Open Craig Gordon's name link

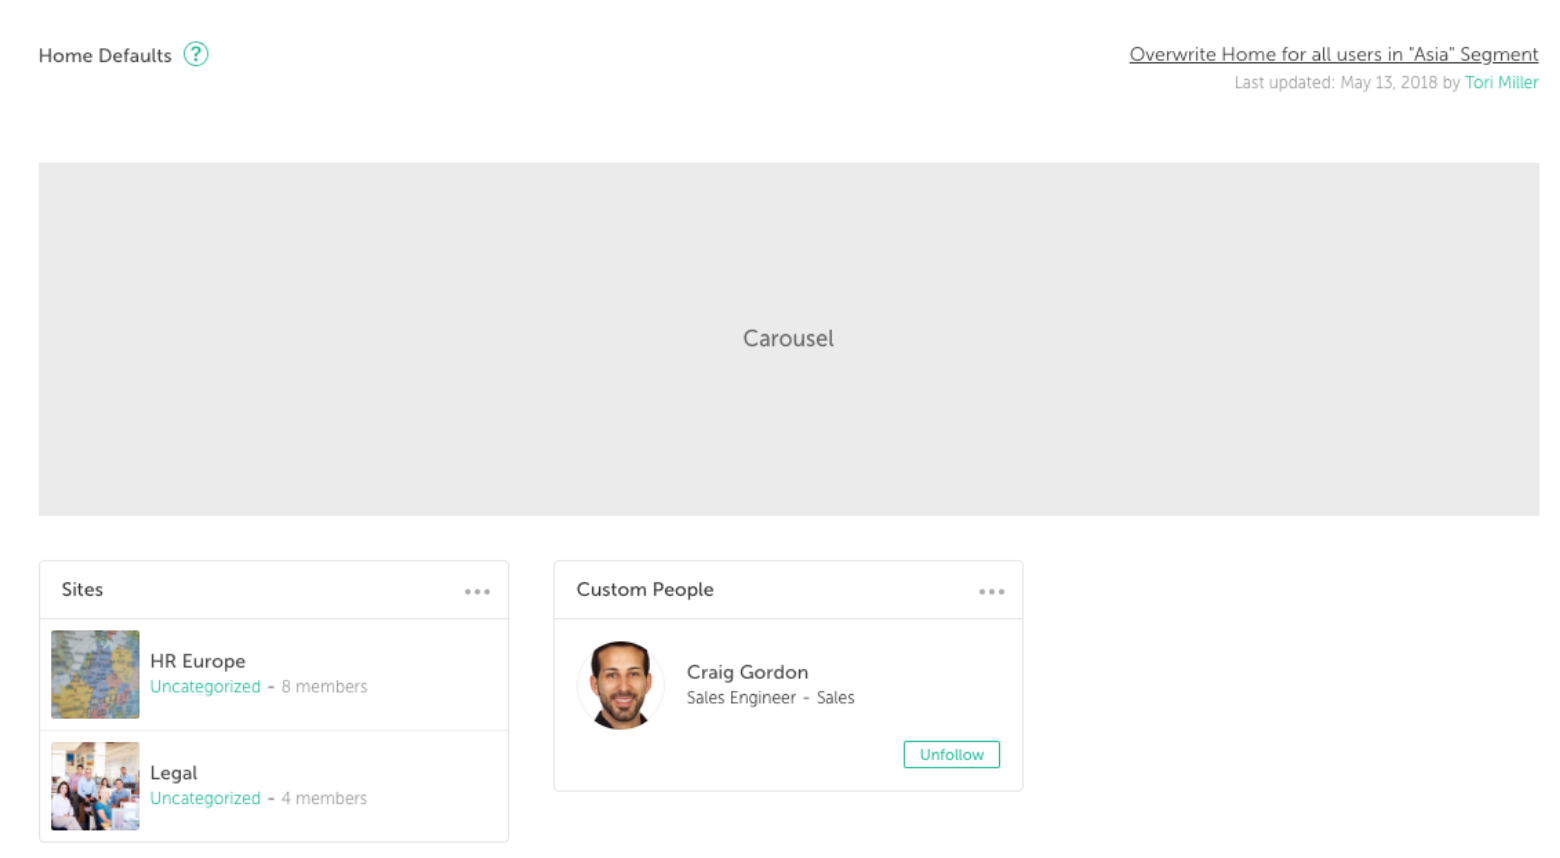pos(747,672)
